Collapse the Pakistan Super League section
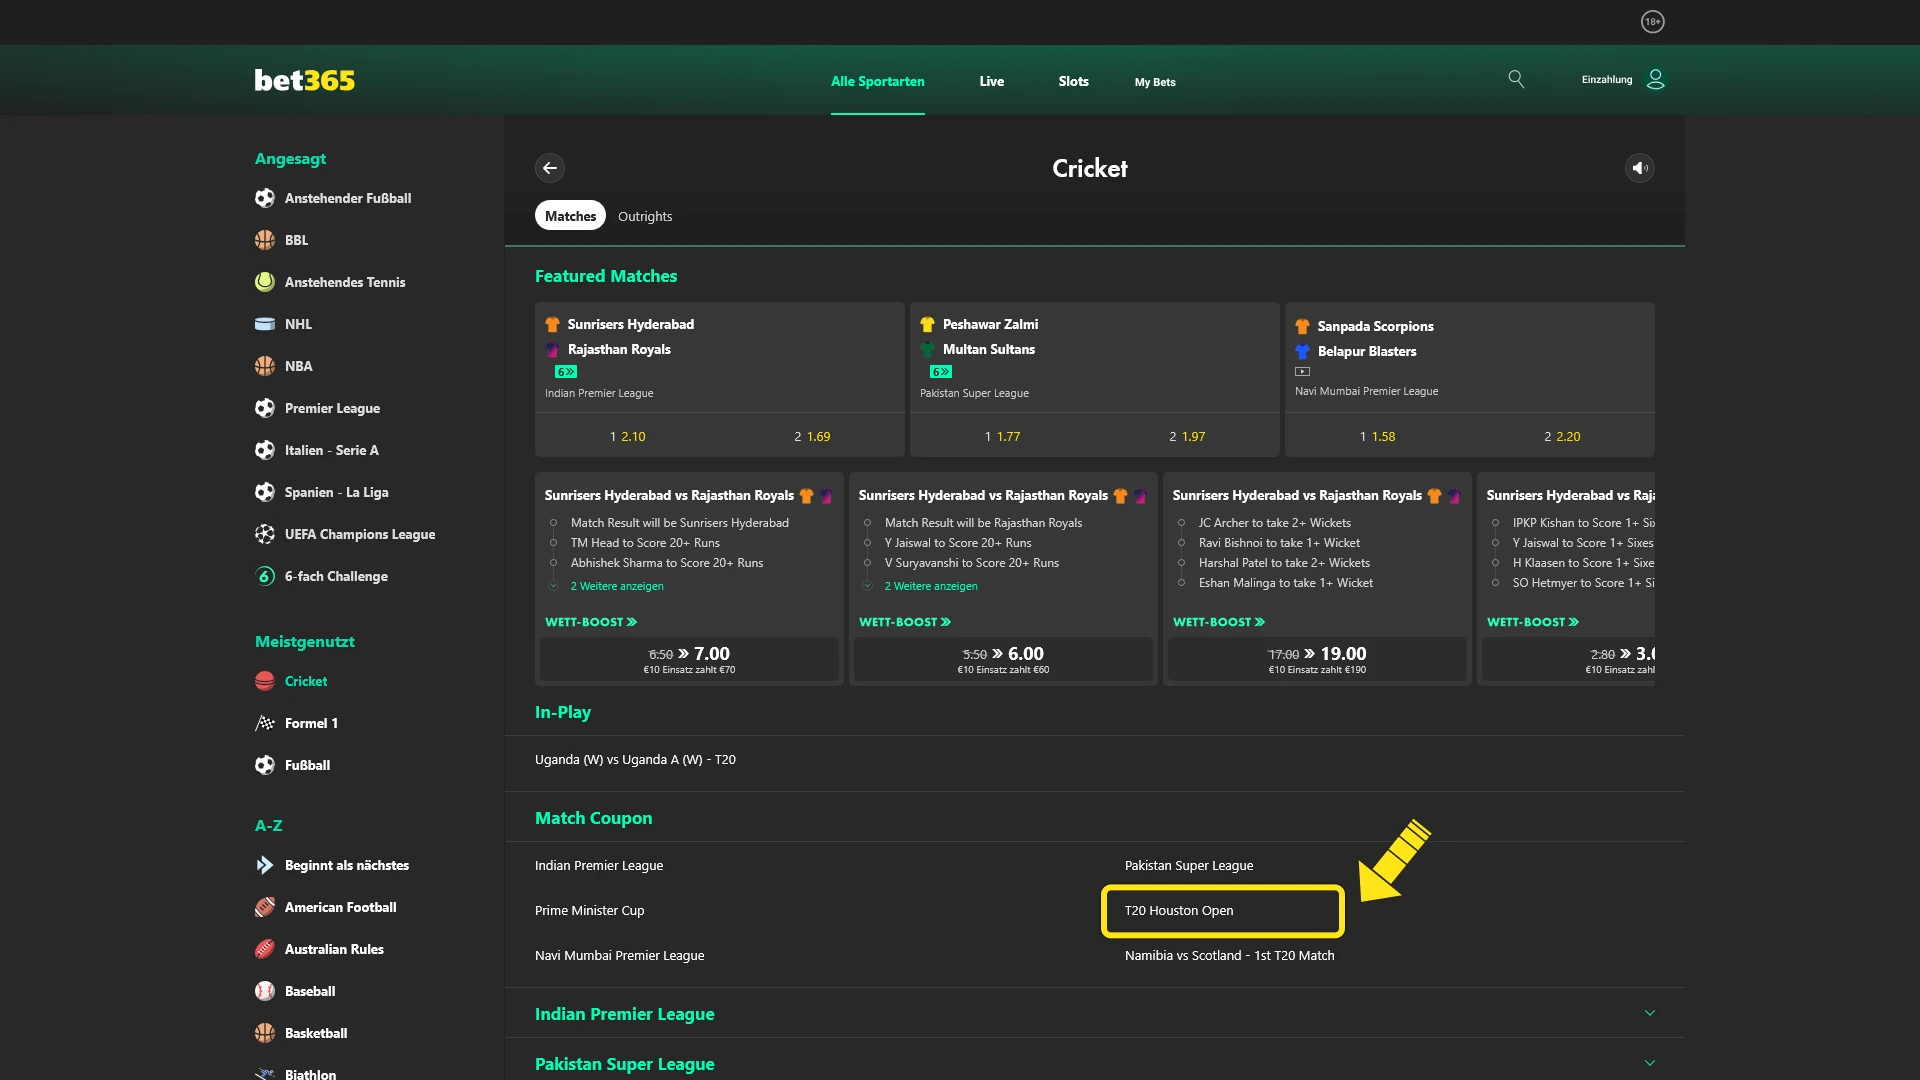Image resolution: width=1920 pixels, height=1080 pixels. click(1650, 1064)
